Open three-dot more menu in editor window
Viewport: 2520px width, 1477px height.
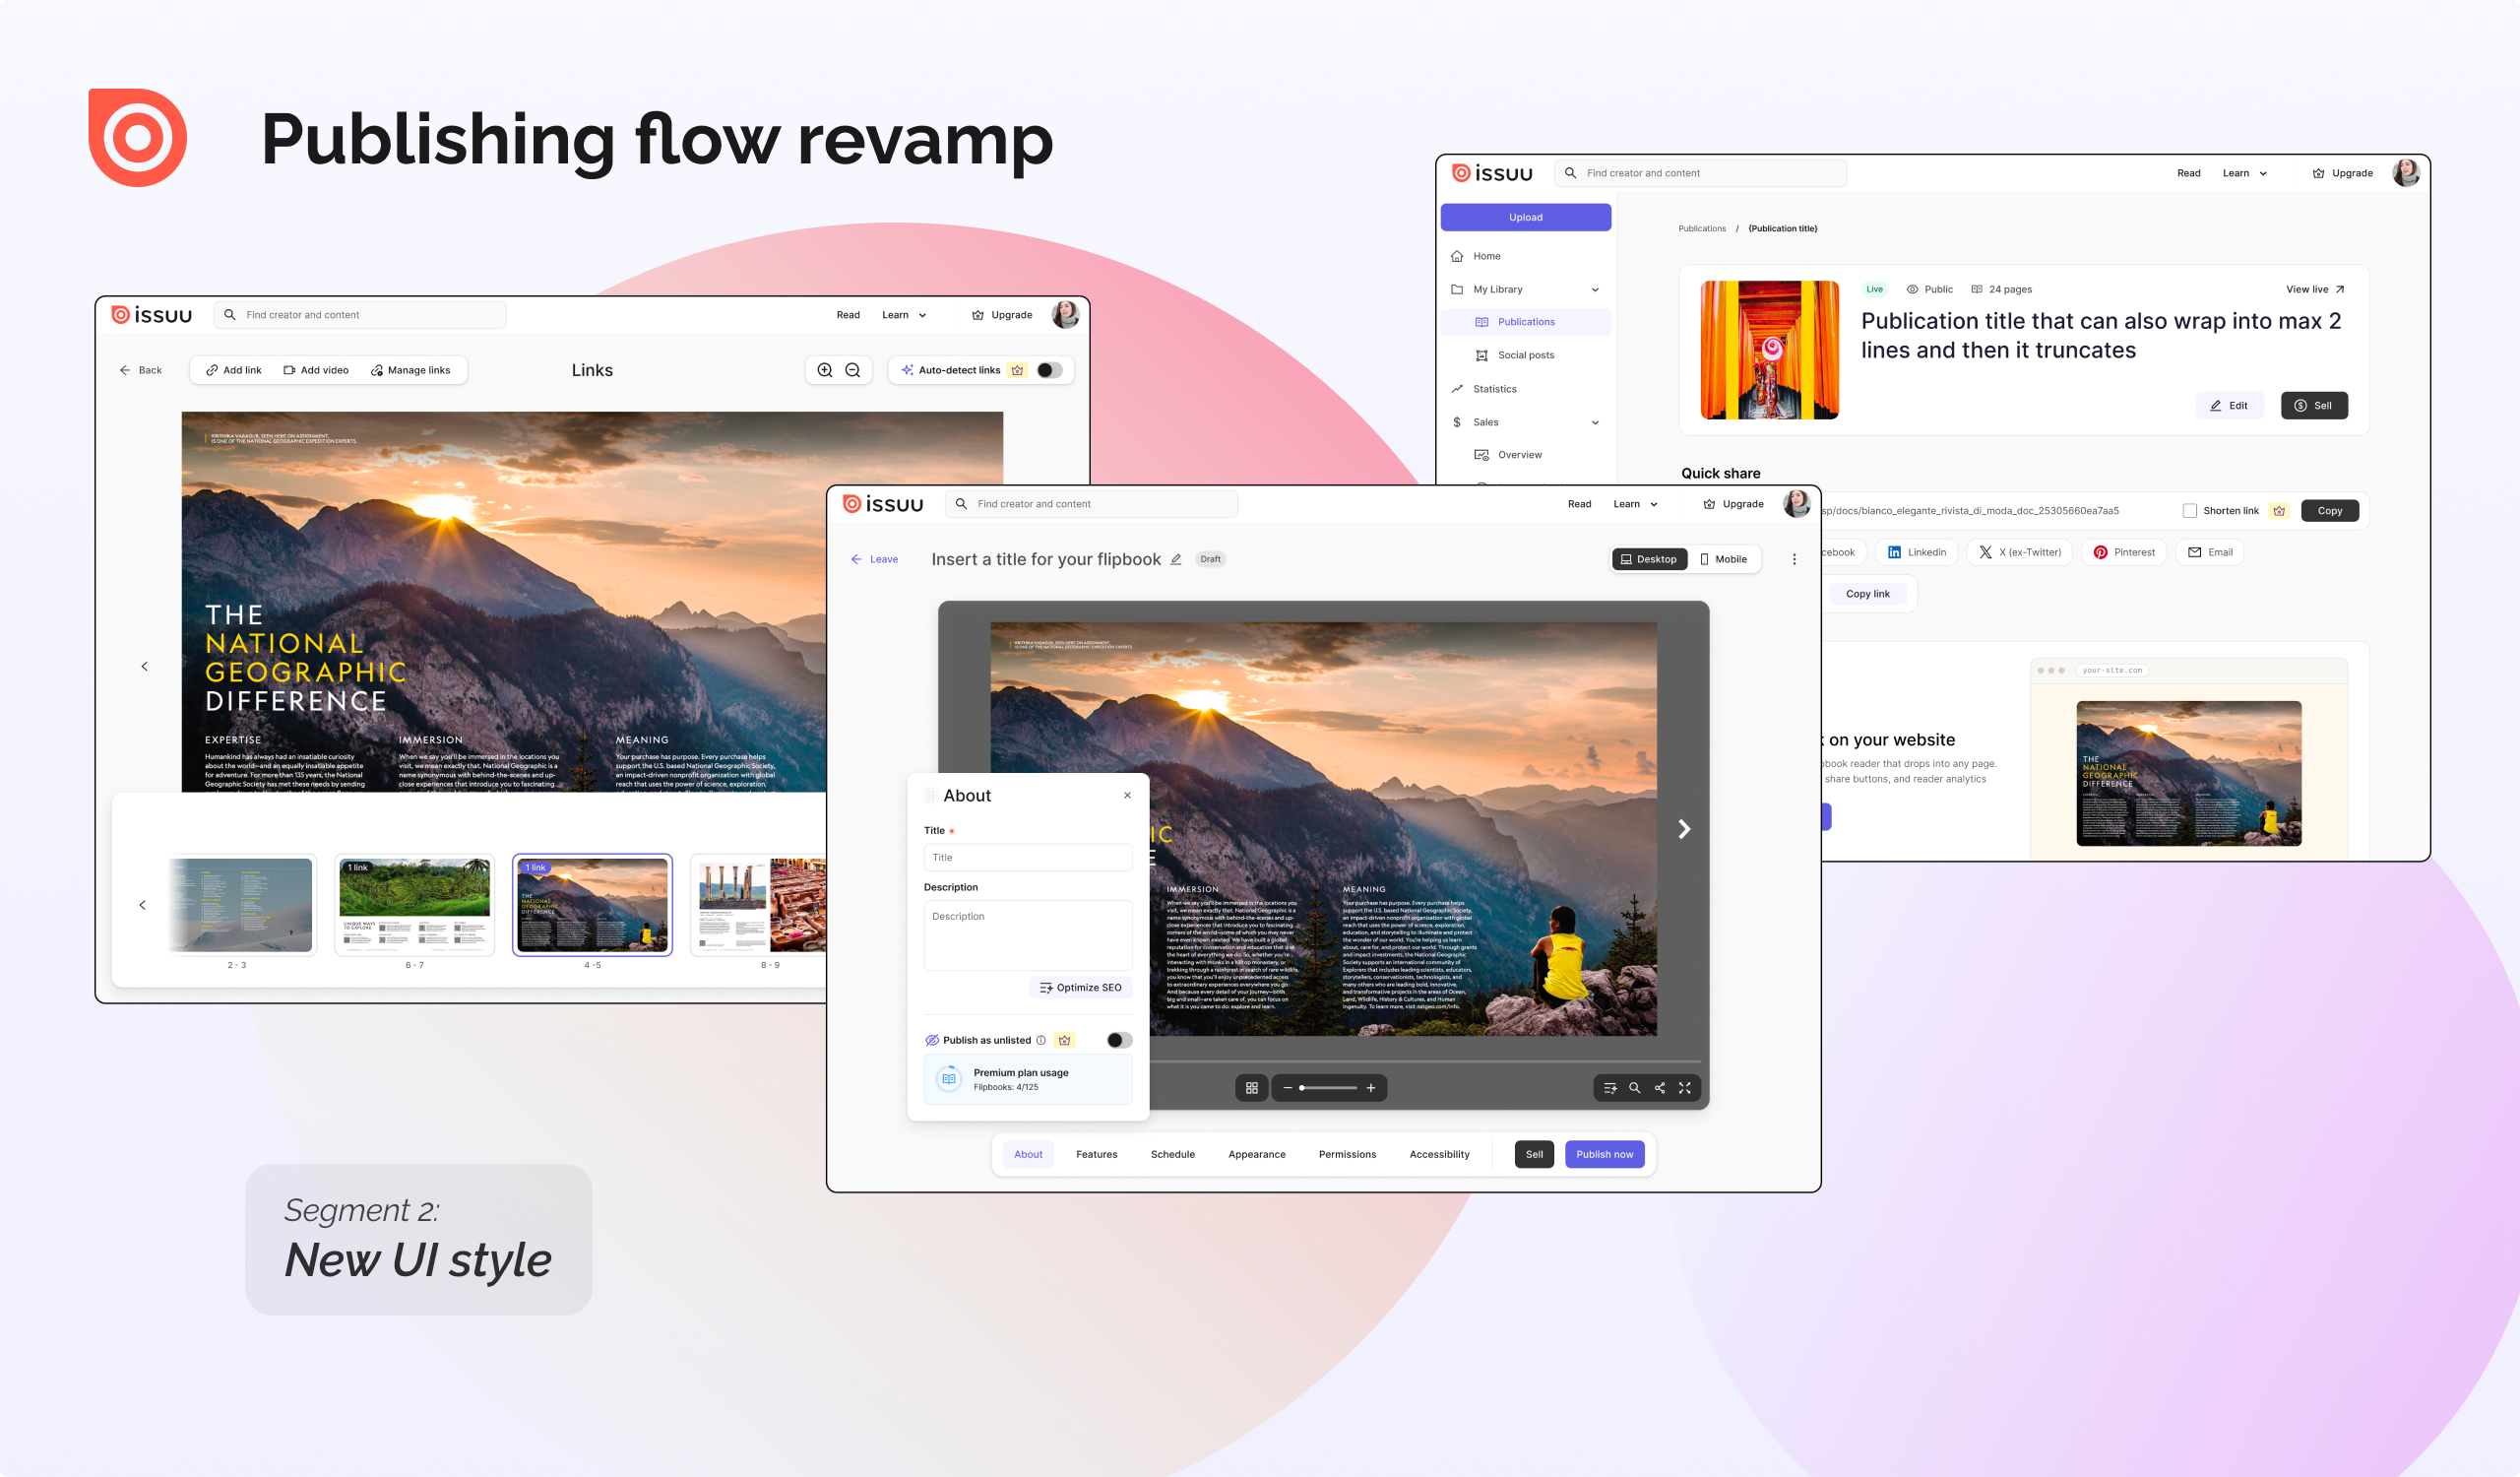(1794, 559)
